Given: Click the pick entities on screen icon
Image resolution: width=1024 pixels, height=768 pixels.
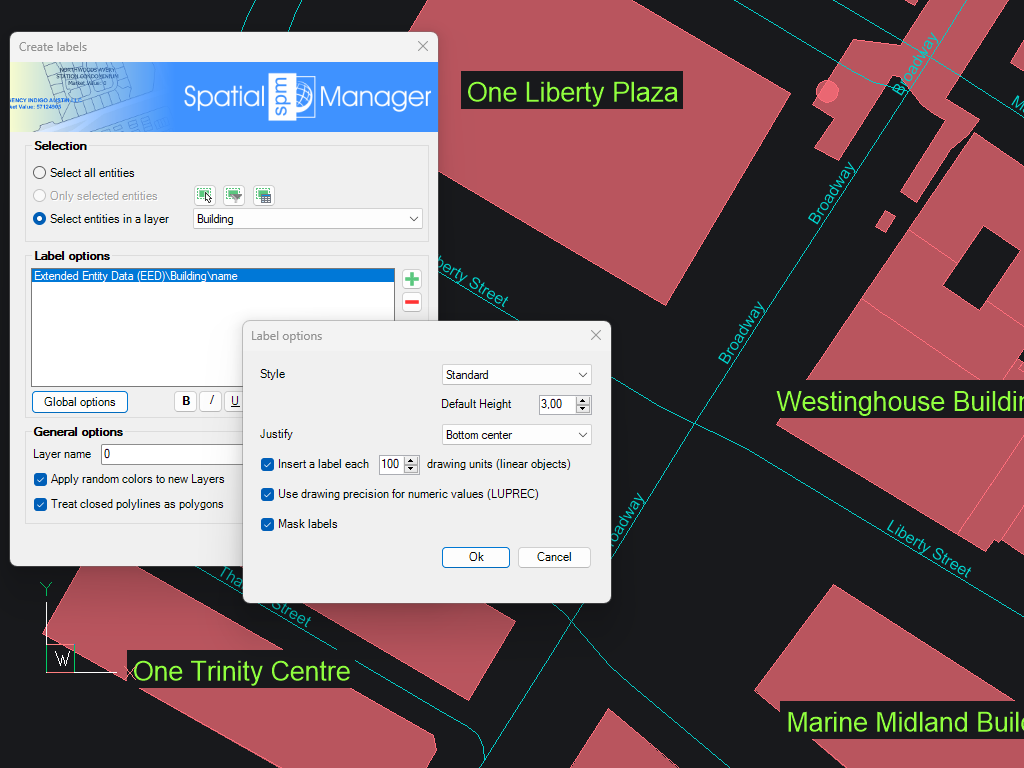Looking at the screenshot, I should [204, 195].
